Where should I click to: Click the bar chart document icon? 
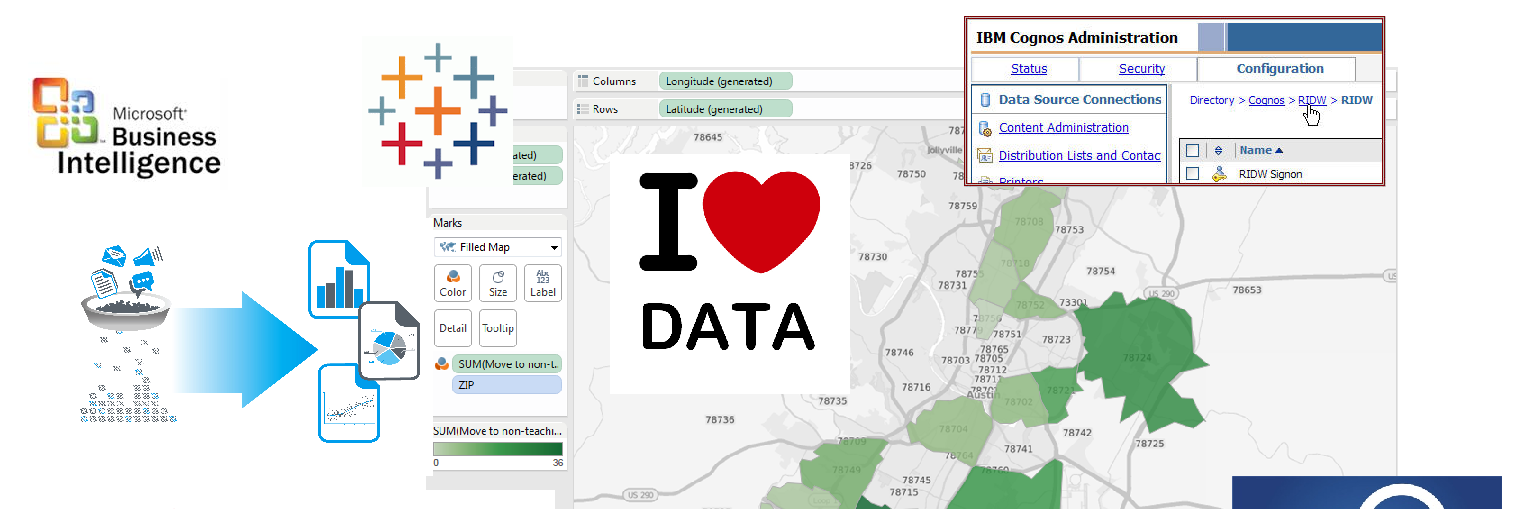pyautogui.click(x=338, y=280)
